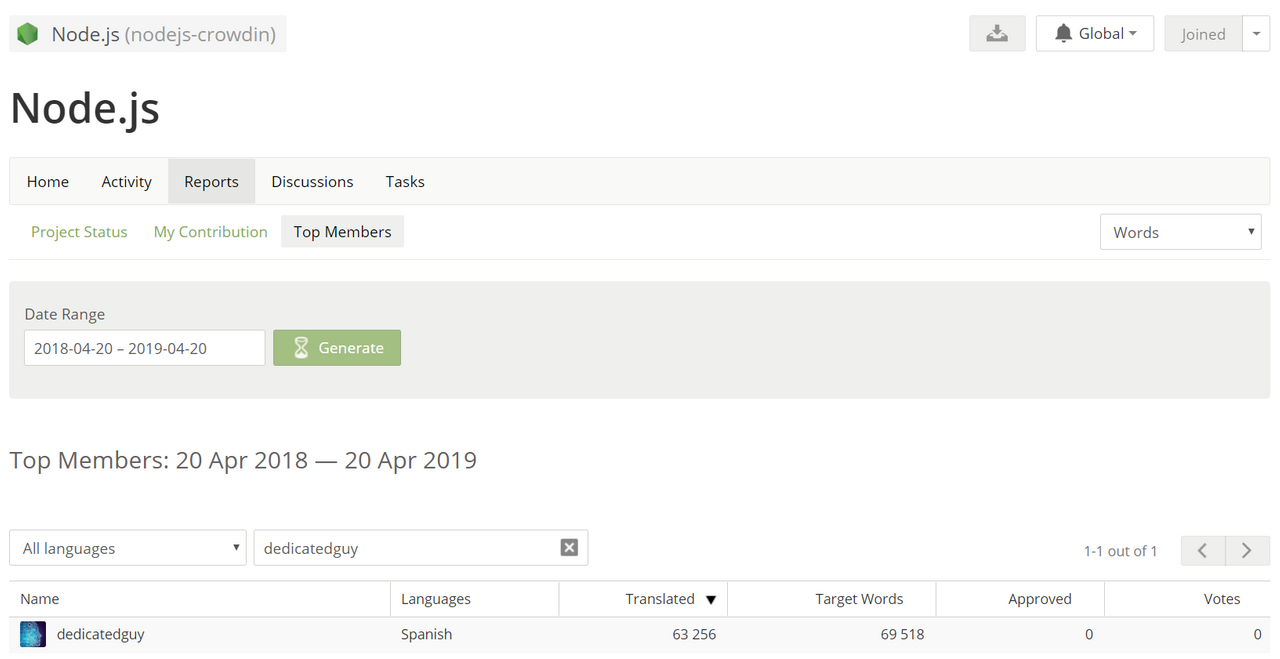This screenshot has width=1280, height=659.
Task: Open the Words unit dropdown
Action: pyautogui.click(x=1181, y=232)
